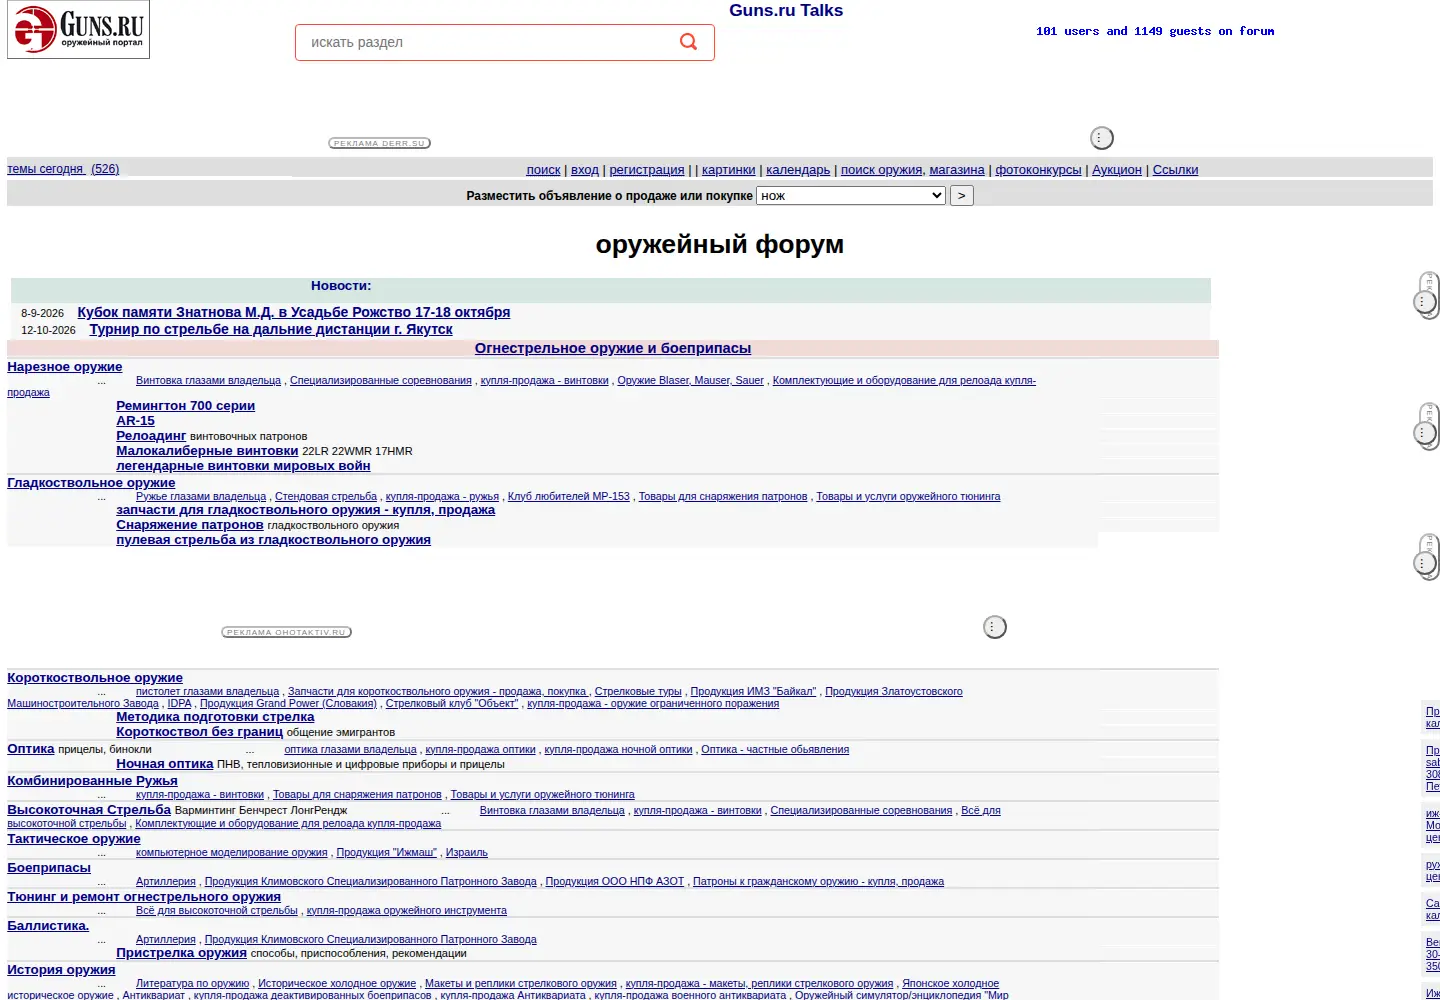Open the AR-15 subforum
This screenshot has width=1440, height=1000.
136,421
